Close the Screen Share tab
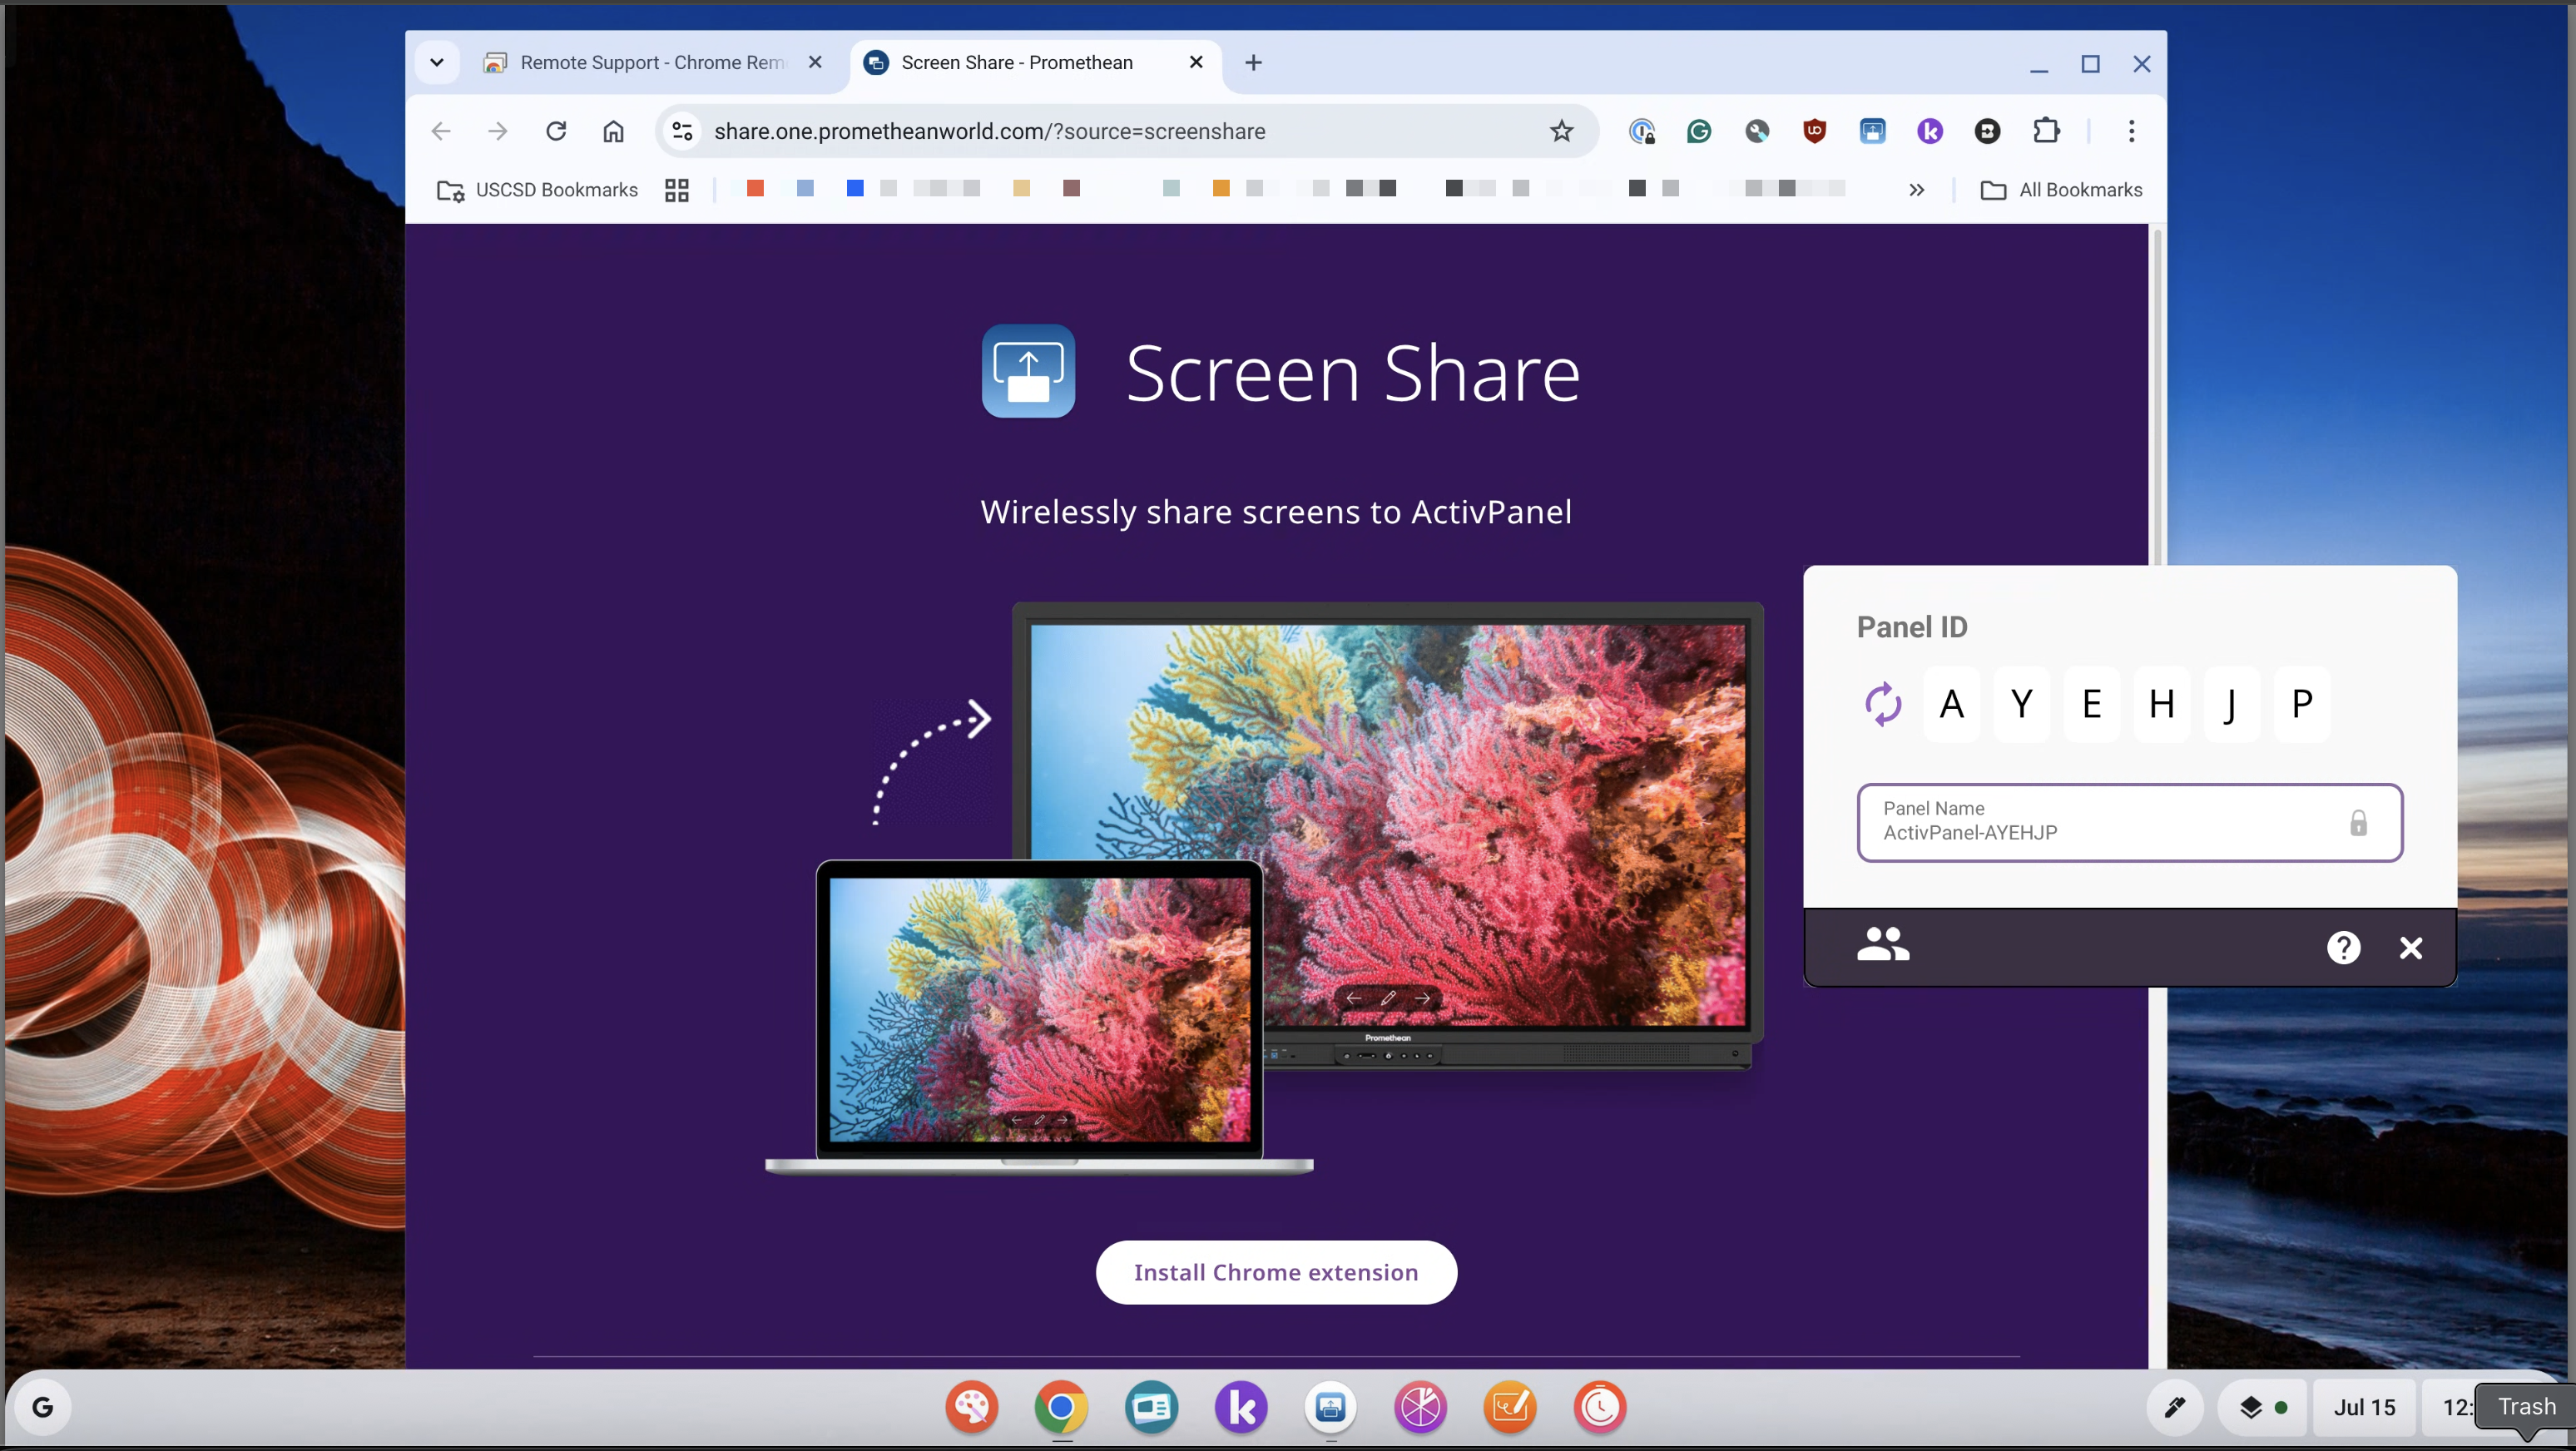 [1196, 62]
